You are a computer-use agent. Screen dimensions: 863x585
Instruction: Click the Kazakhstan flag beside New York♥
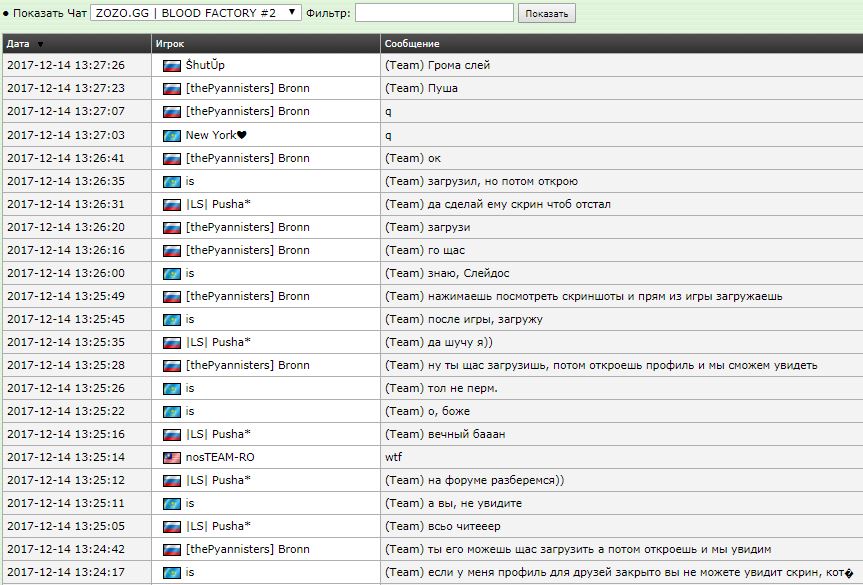point(172,135)
